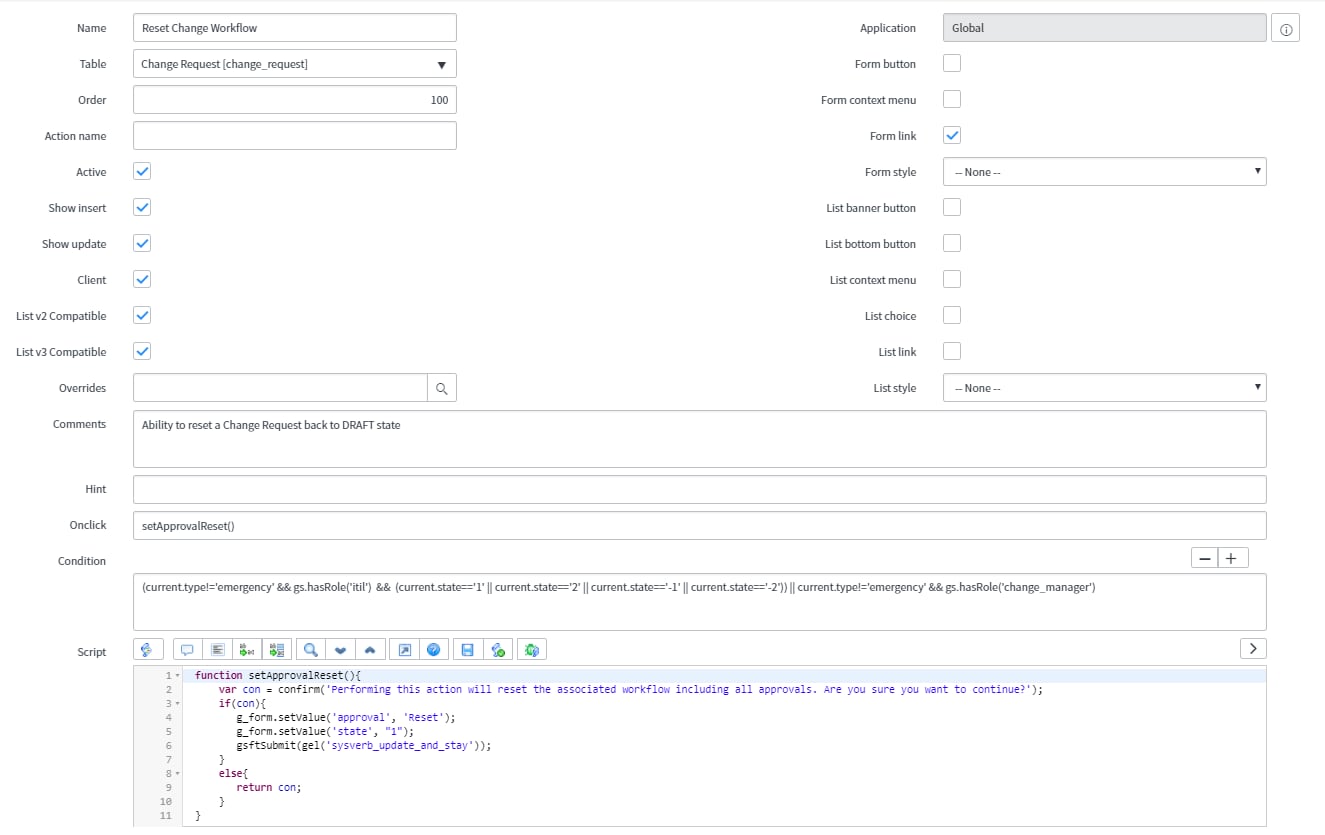The image size is (1325, 835).
Task: Uncheck the Client checkbox
Action: tap(142, 280)
